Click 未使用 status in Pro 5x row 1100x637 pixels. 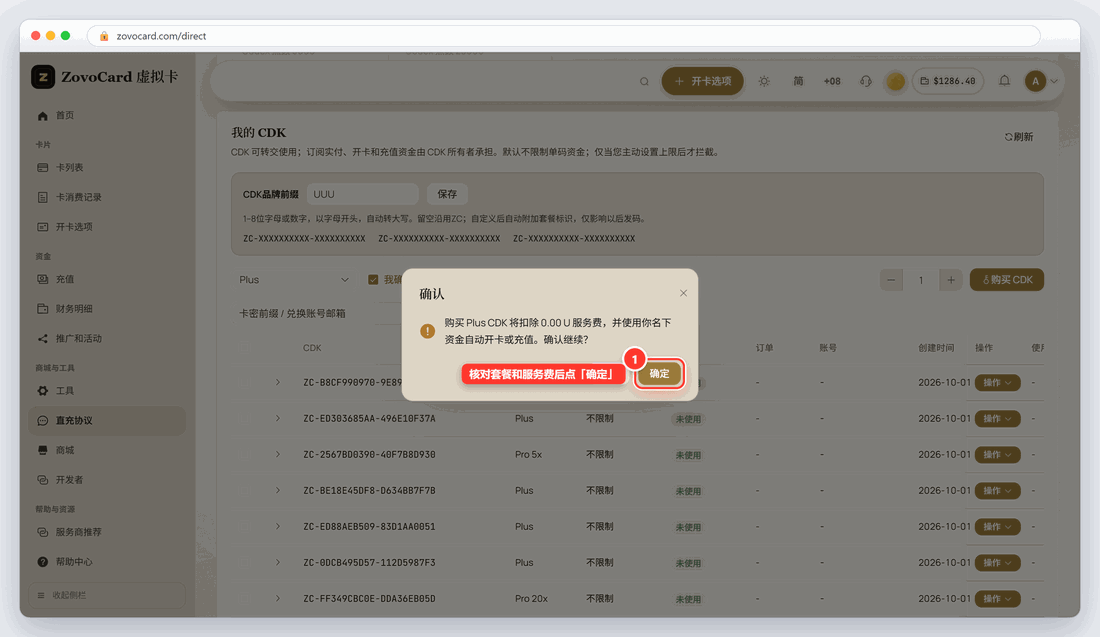pyautogui.click(x=688, y=455)
